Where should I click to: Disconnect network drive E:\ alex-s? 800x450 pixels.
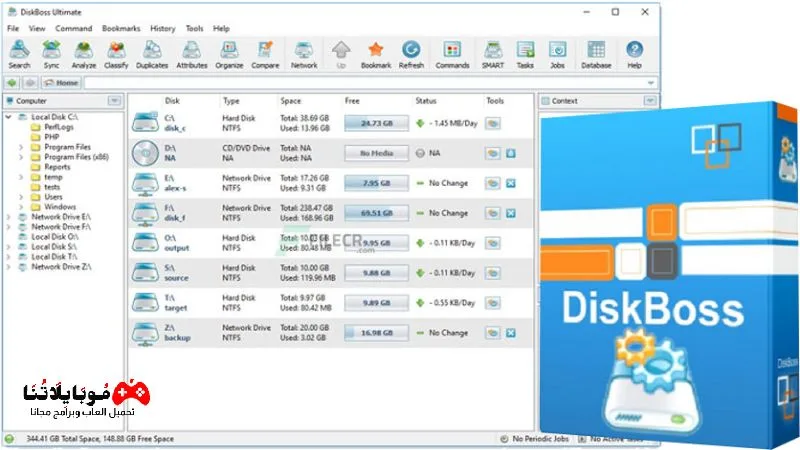click(511, 183)
